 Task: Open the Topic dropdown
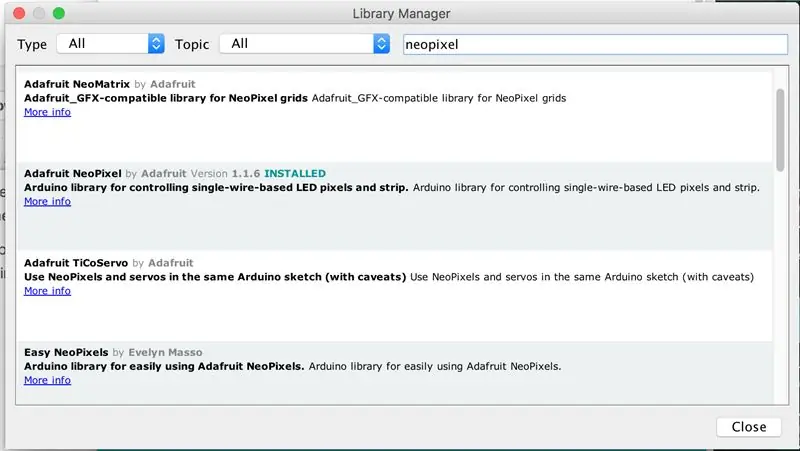[x=305, y=44]
